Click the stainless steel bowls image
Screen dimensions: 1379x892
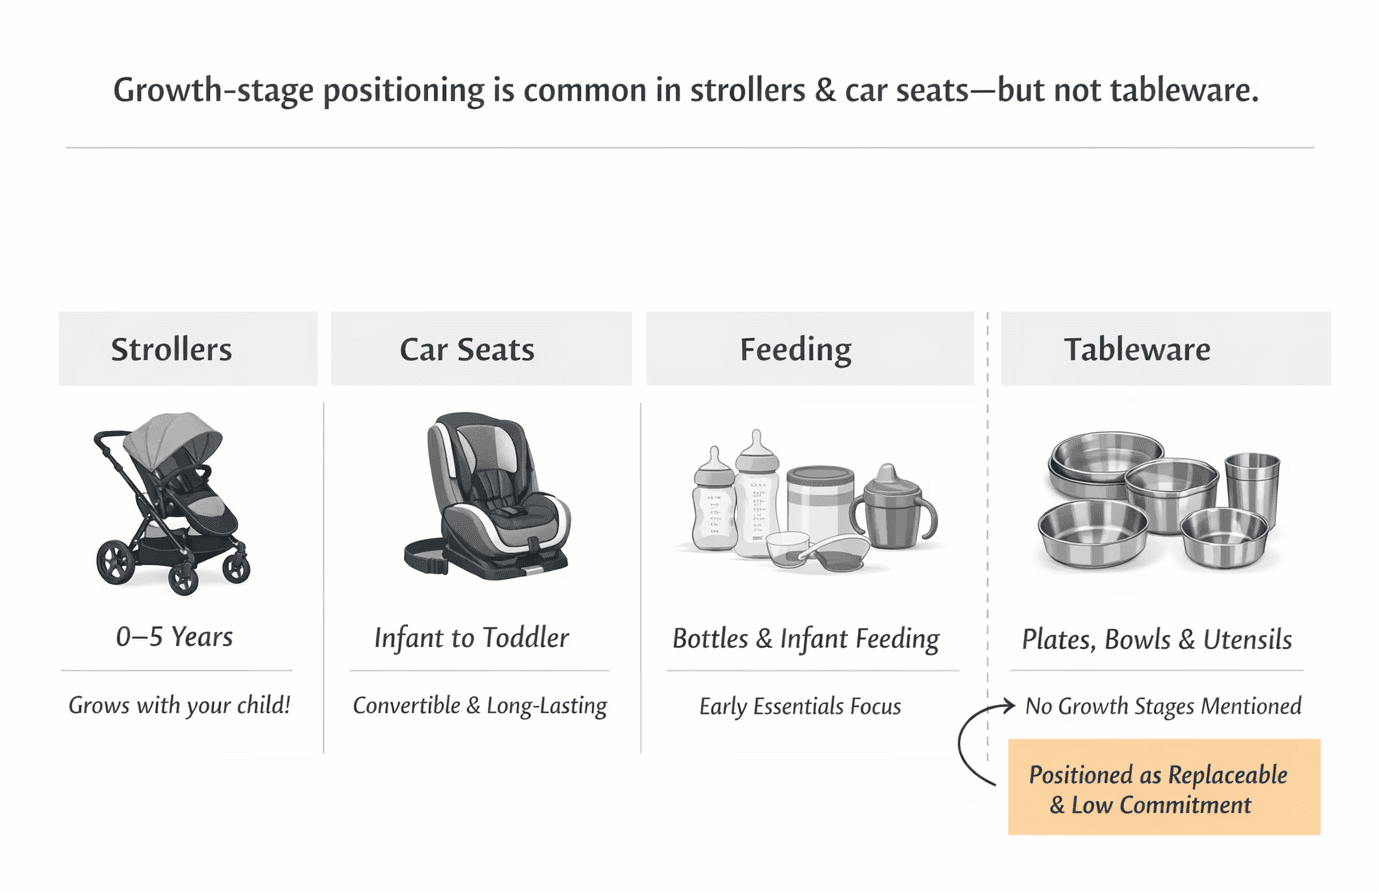1130,500
